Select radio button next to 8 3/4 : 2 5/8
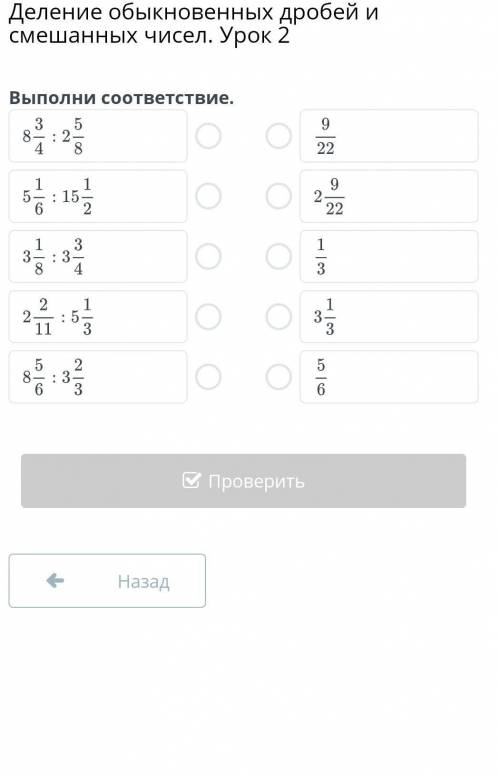Screen dimensions: 500x777 pyautogui.click(x=208, y=136)
